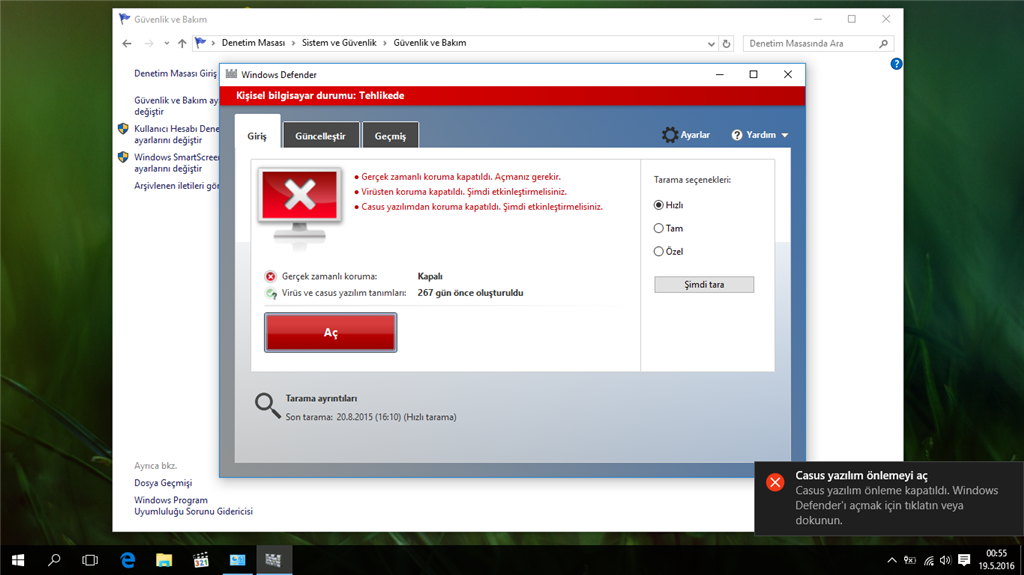Go back in Güvenlik ve Bakım window
The height and width of the screenshot is (575, 1024).
[127, 43]
